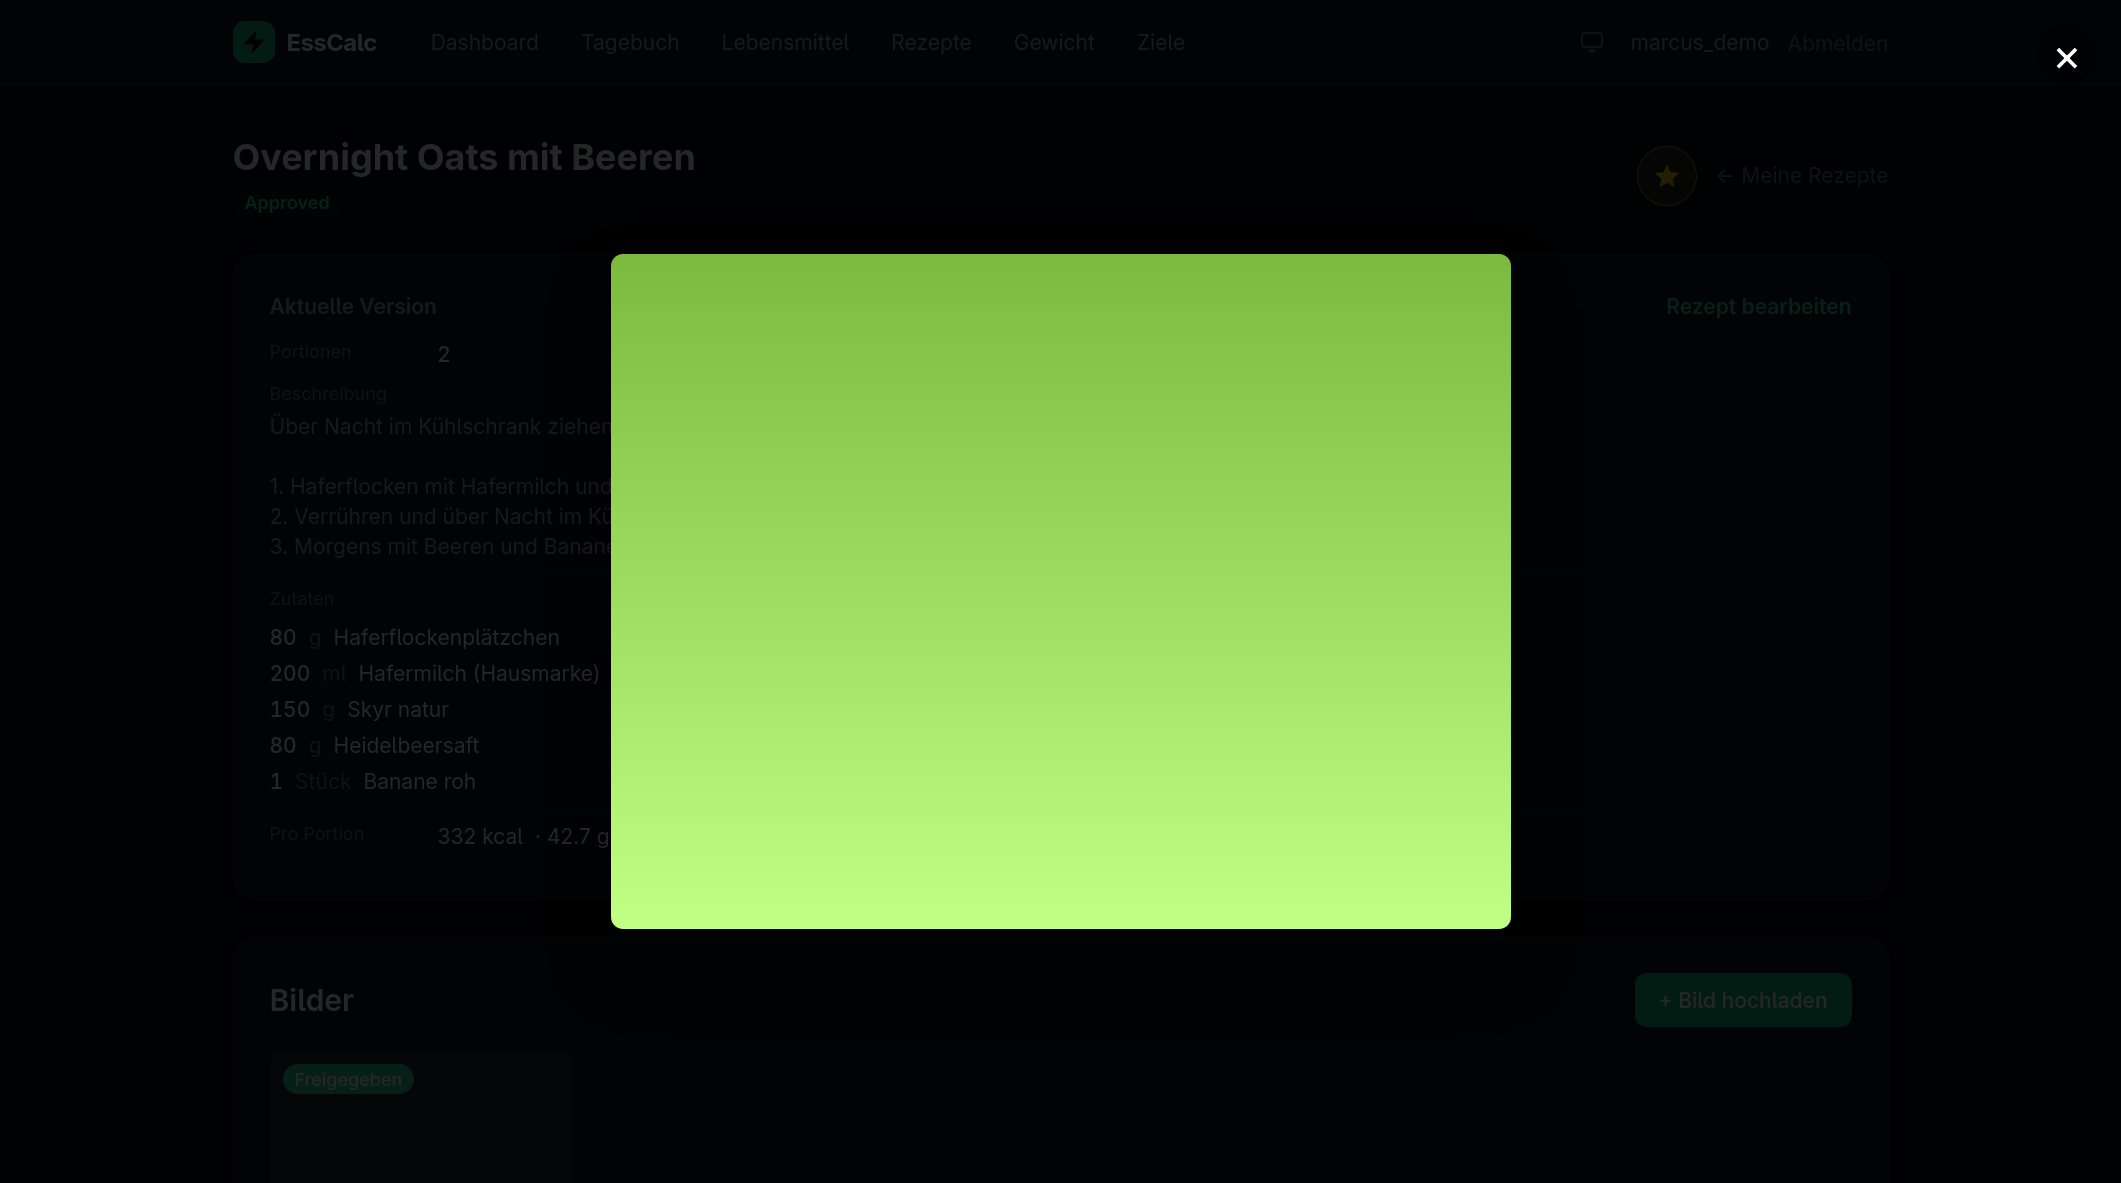Viewport: 2121px width, 1183px height.
Task: Toggle the favorite star for this recipe
Action: pos(1666,176)
